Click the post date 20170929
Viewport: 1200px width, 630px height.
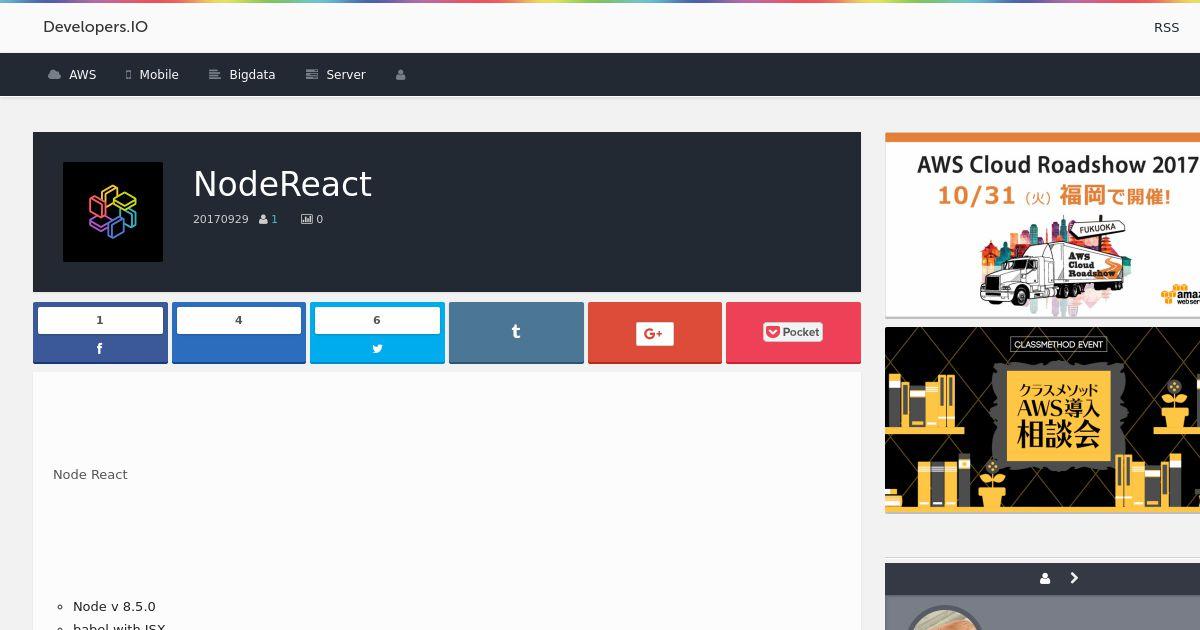(221, 219)
